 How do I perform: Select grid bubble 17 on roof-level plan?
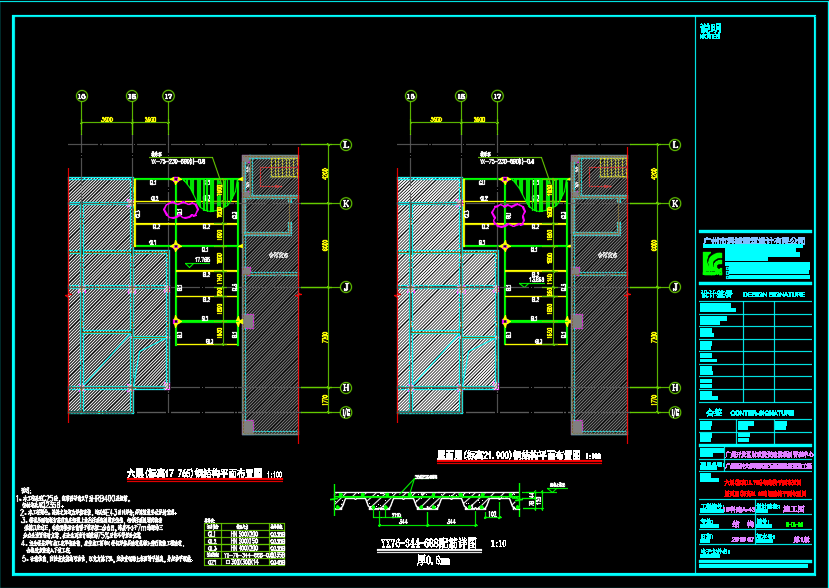click(497, 96)
